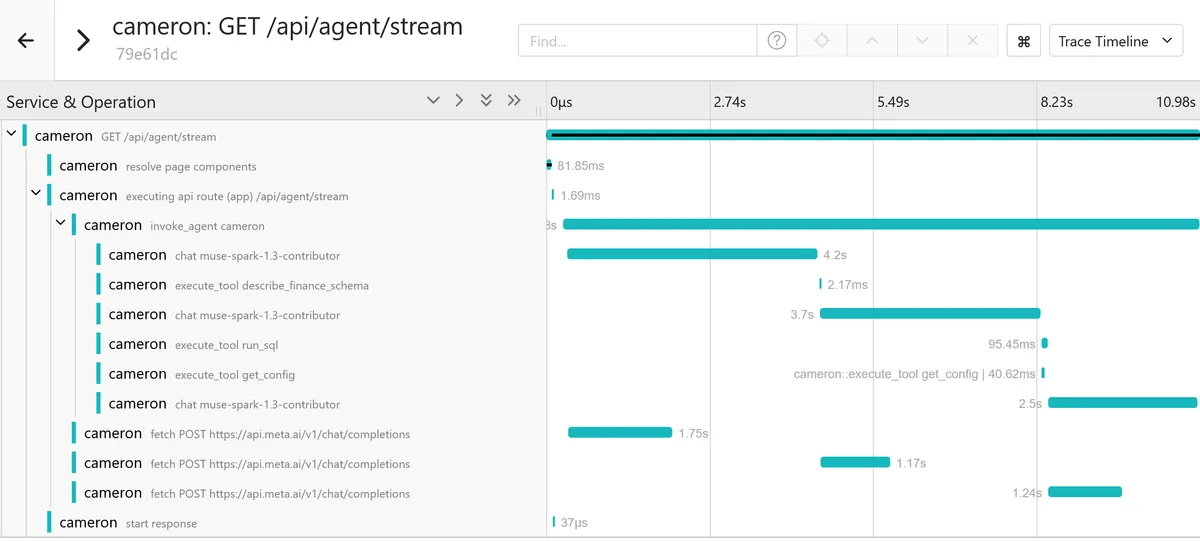Click the 5.49s timeline tick label

894,102
